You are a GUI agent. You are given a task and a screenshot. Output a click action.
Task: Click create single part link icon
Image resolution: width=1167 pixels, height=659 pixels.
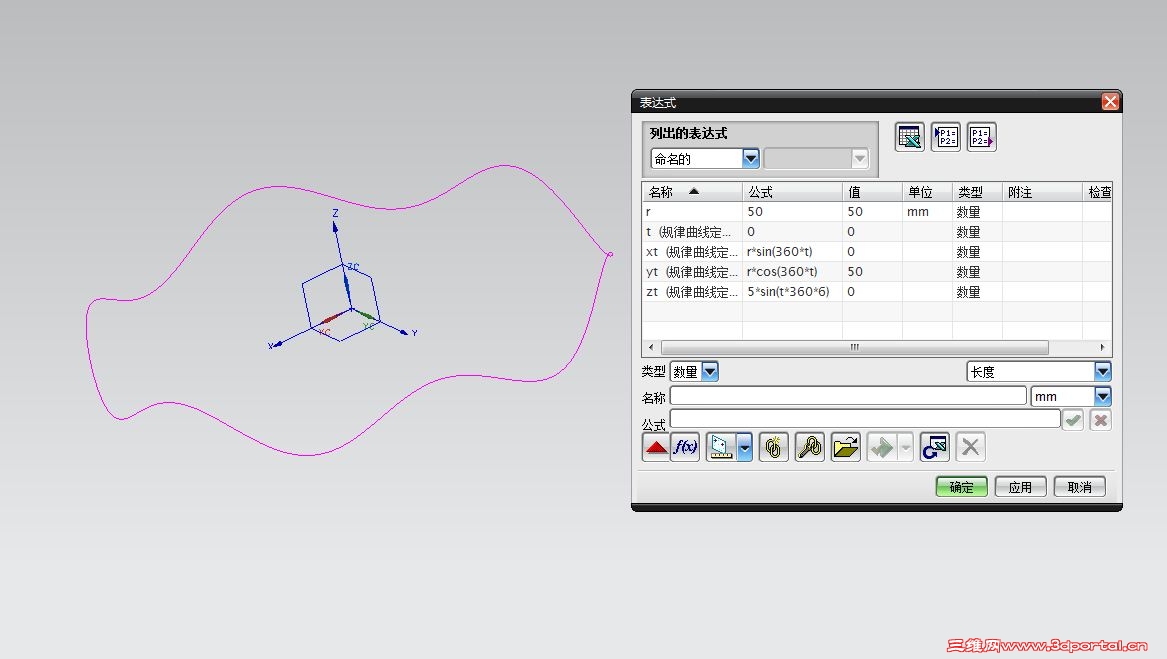[773, 448]
